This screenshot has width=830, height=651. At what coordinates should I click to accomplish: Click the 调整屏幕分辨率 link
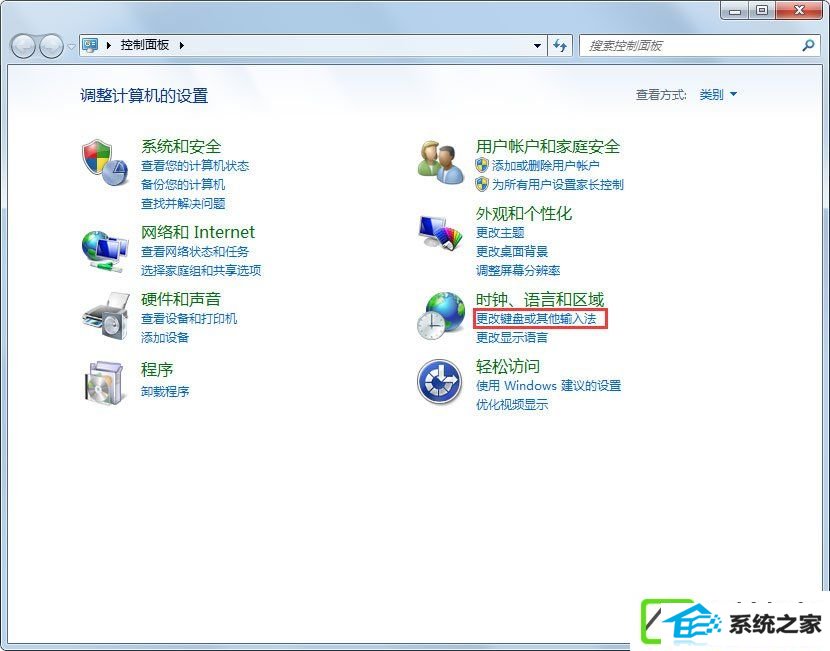(518, 270)
